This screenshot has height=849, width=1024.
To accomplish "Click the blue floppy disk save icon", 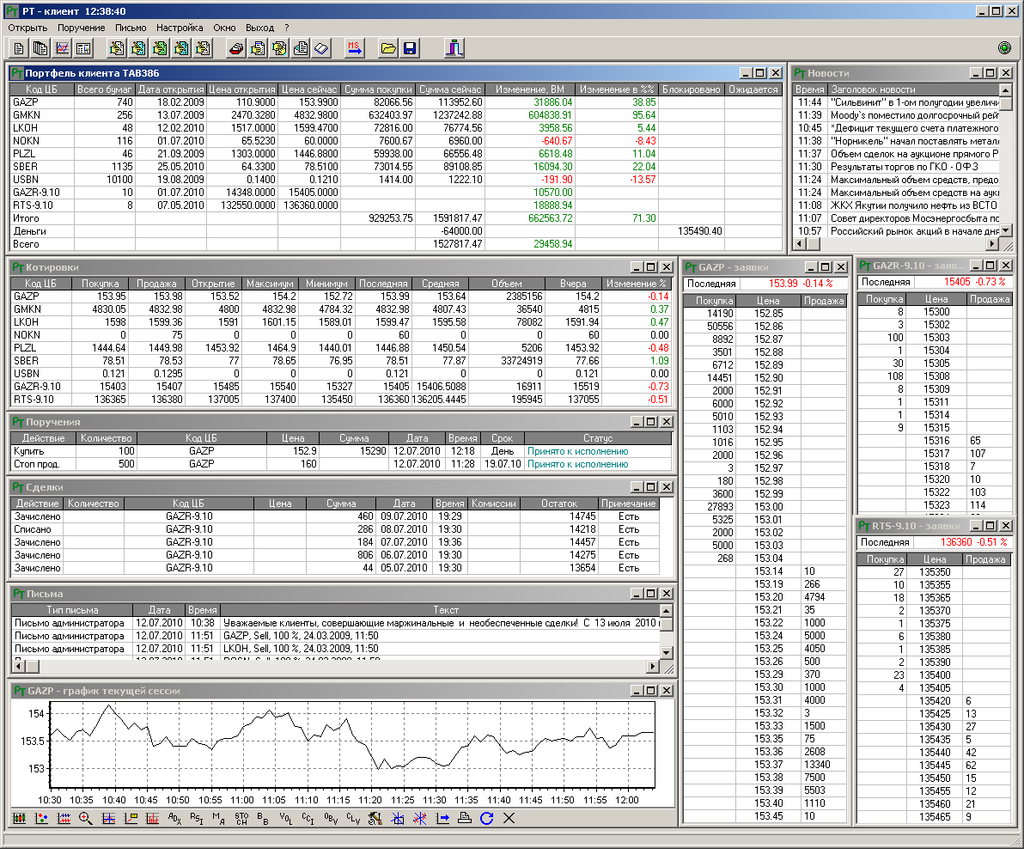I will [409, 48].
